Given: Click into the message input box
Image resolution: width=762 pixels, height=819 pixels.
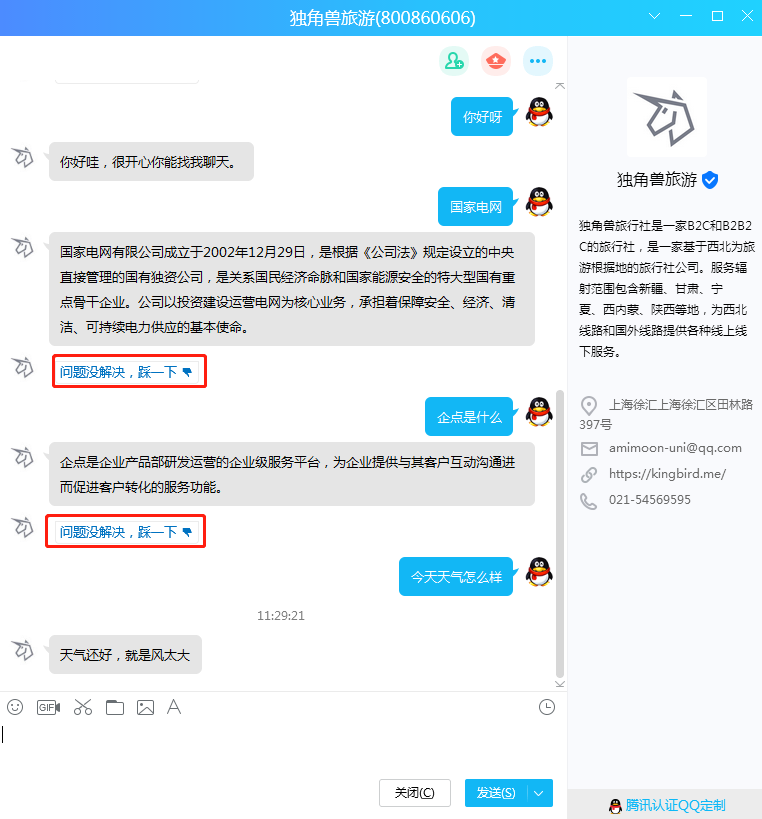Looking at the screenshot, I should 283,747.
